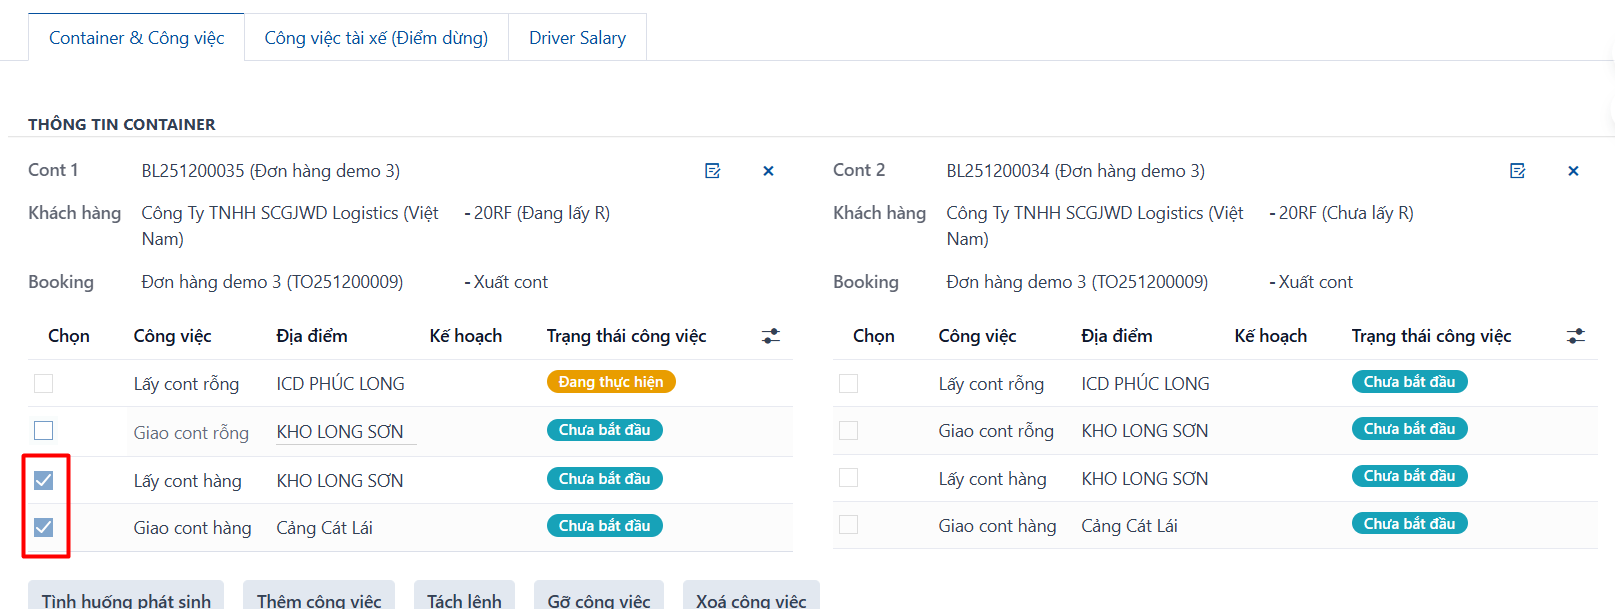Check Giao cont rỗng box under Cont 1
The image size is (1615, 609).
[43, 430]
